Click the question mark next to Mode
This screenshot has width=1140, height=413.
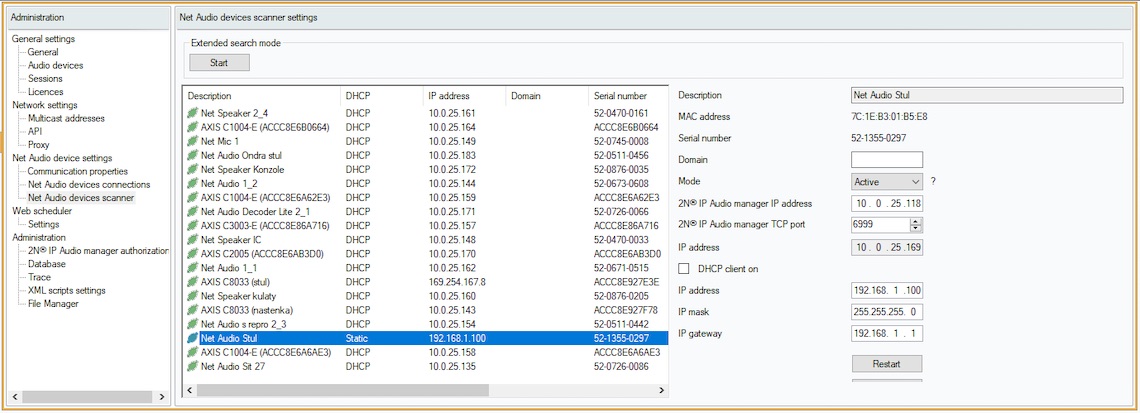point(934,181)
